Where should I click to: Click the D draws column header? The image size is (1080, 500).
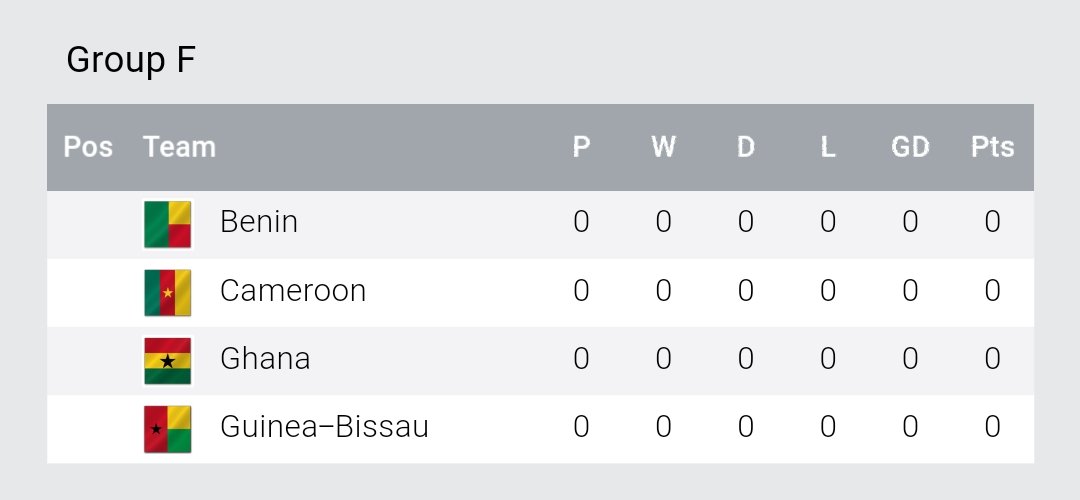pyautogui.click(x=746, y=148)
